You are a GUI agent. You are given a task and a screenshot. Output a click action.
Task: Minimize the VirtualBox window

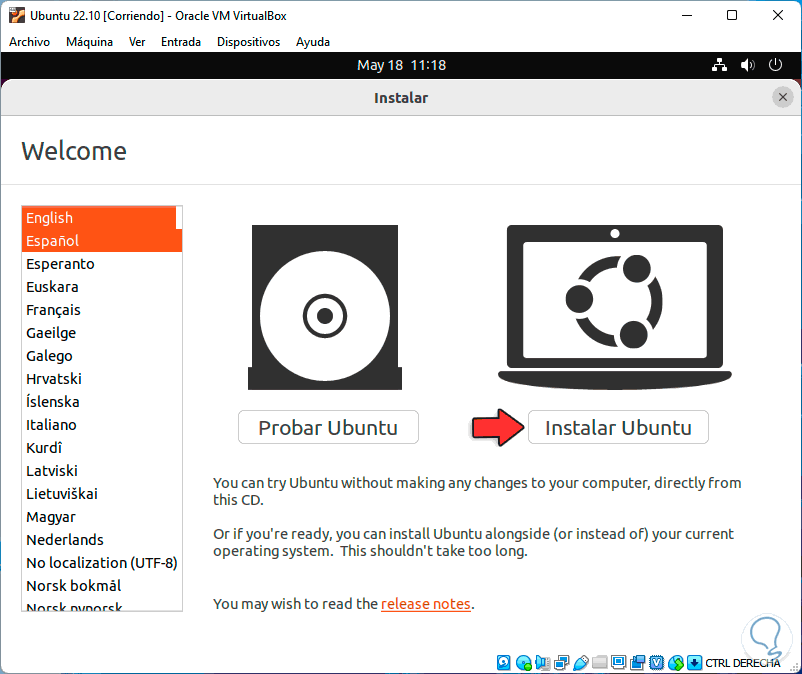(x=687, y=15)
